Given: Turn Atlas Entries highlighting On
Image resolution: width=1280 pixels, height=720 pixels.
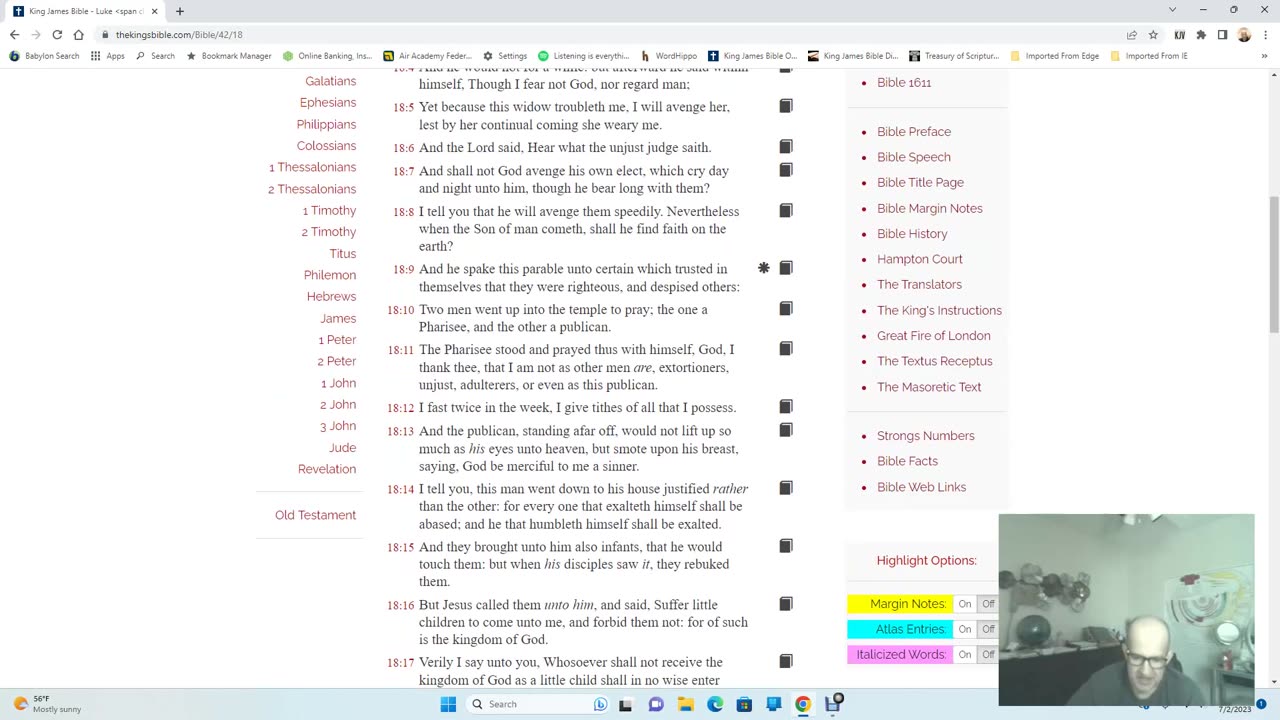Looking at the screenshot, I should point(964,629).
